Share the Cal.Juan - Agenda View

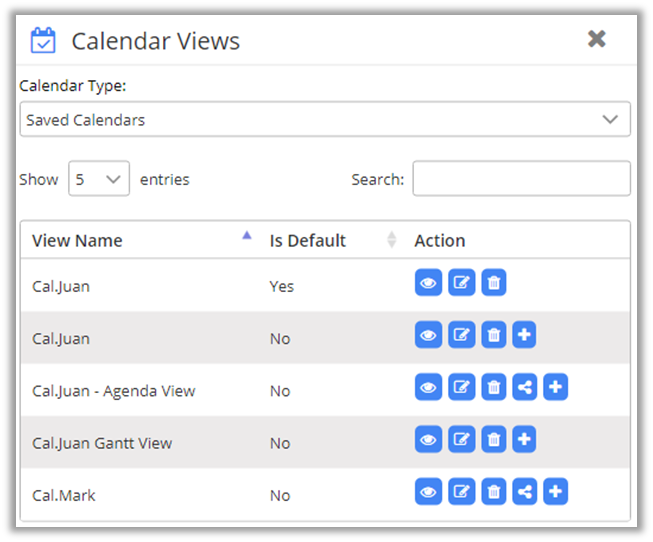click(x=525, y=387)
